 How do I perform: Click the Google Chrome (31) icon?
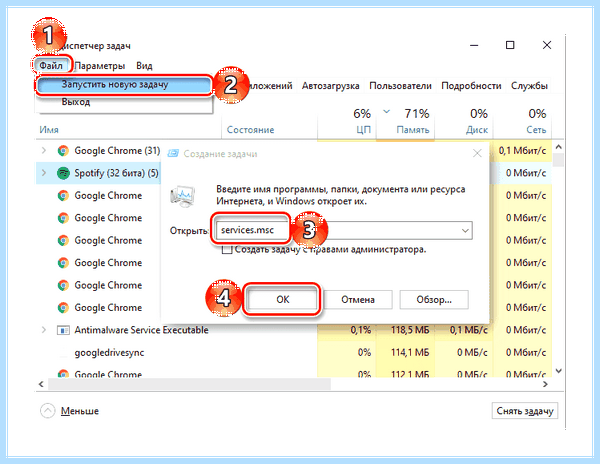[63, 151]
